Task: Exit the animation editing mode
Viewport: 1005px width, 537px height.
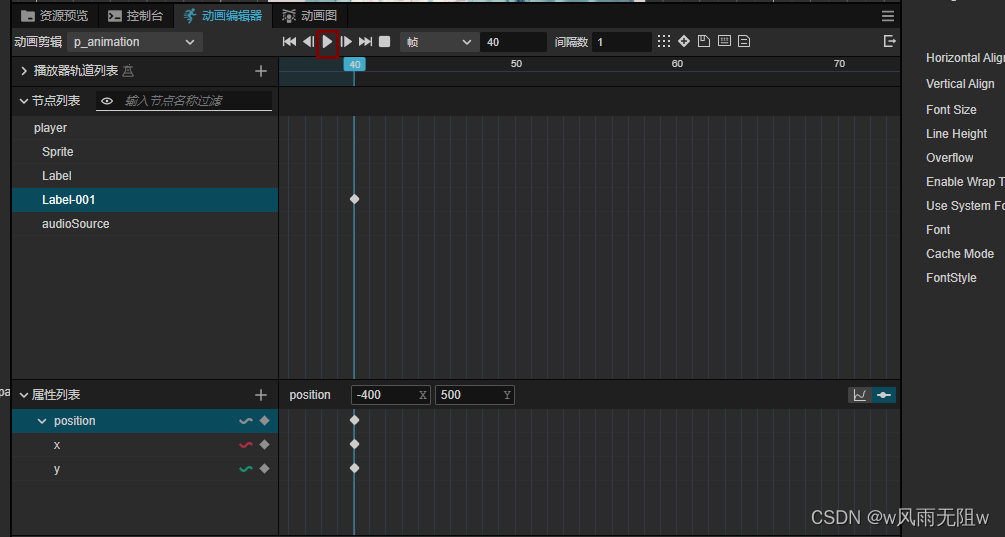Action: pos(890,42)
